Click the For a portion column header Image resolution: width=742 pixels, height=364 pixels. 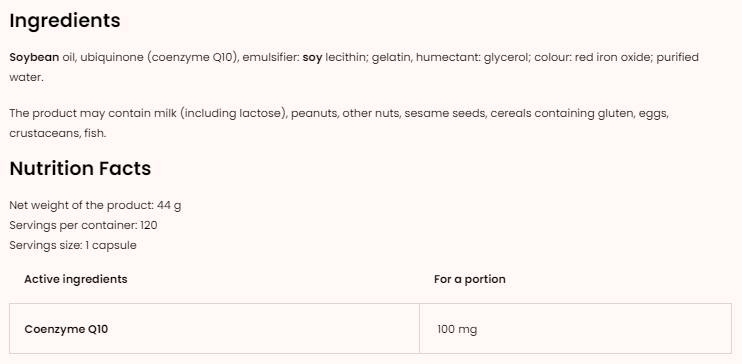point(469,279)
